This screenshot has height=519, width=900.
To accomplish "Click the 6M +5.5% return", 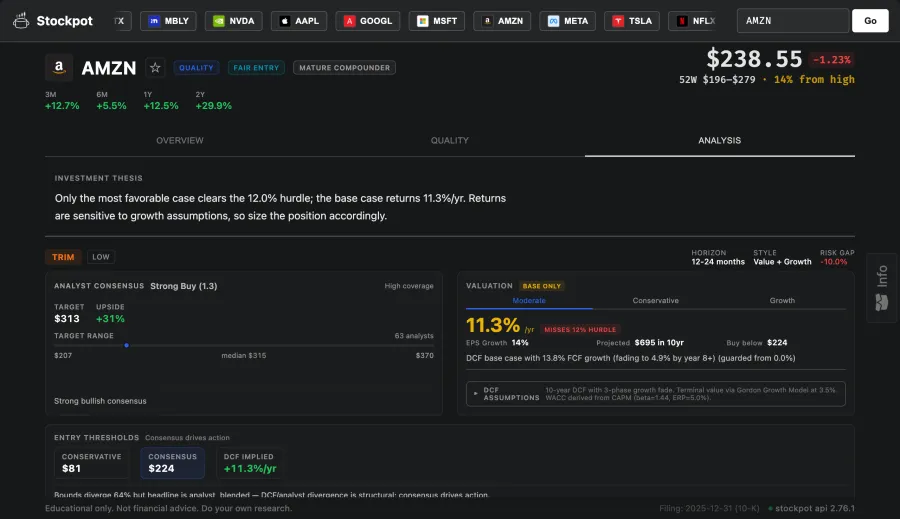I will (111, 101).
